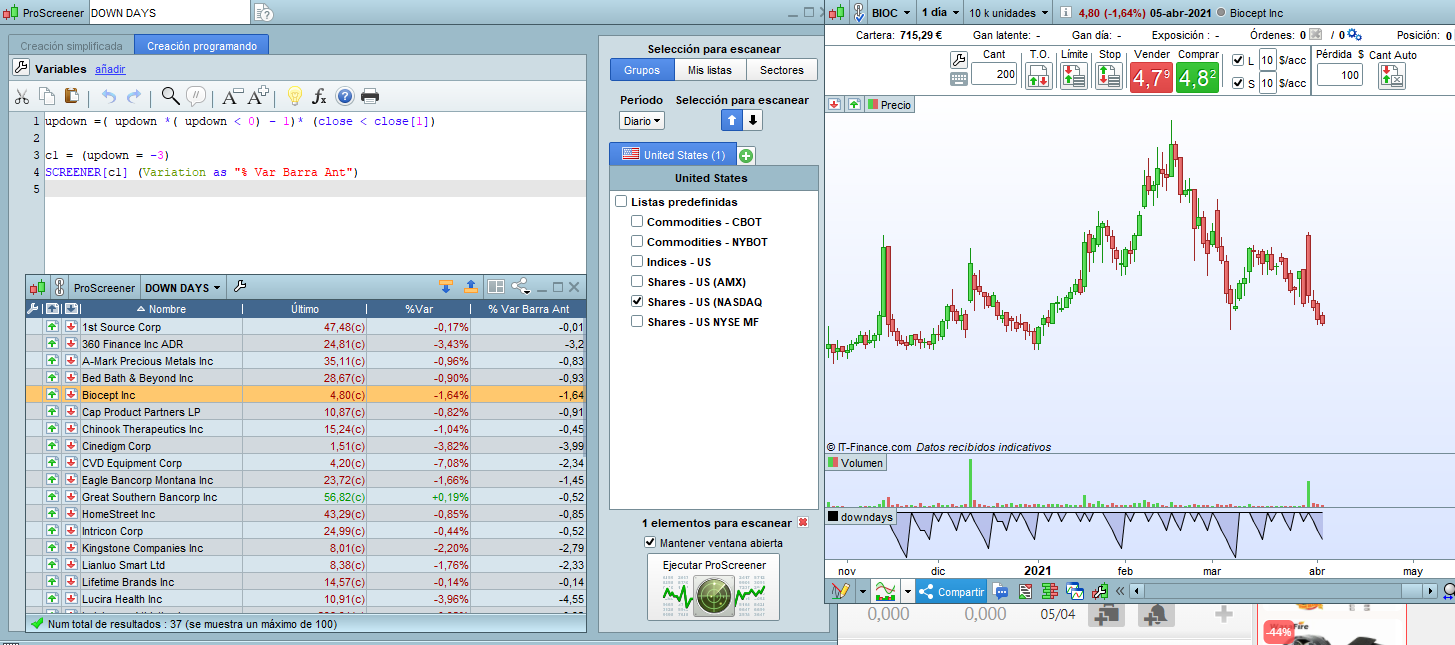The width and height of the screenshot is (1455, 645).
Task: Toggle comment with the speech bubble icon
Action: tap(196, 96)
